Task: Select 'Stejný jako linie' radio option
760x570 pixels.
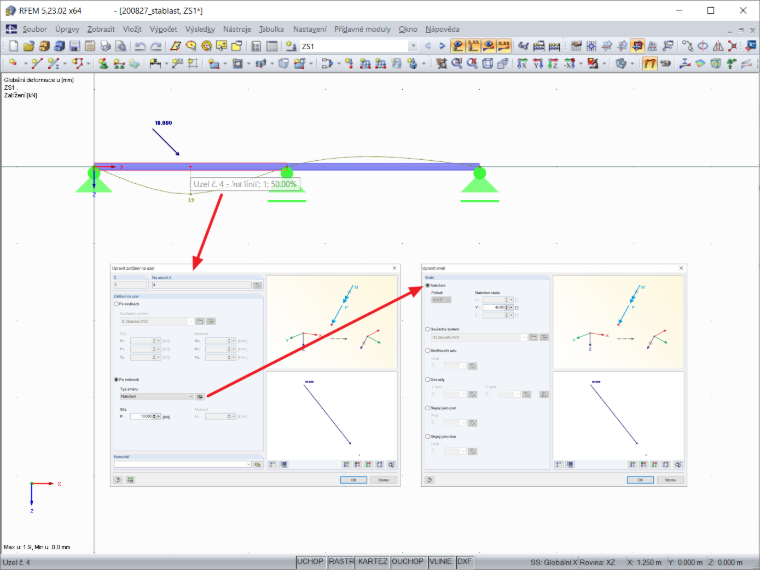Action: [x=428, y=436]
